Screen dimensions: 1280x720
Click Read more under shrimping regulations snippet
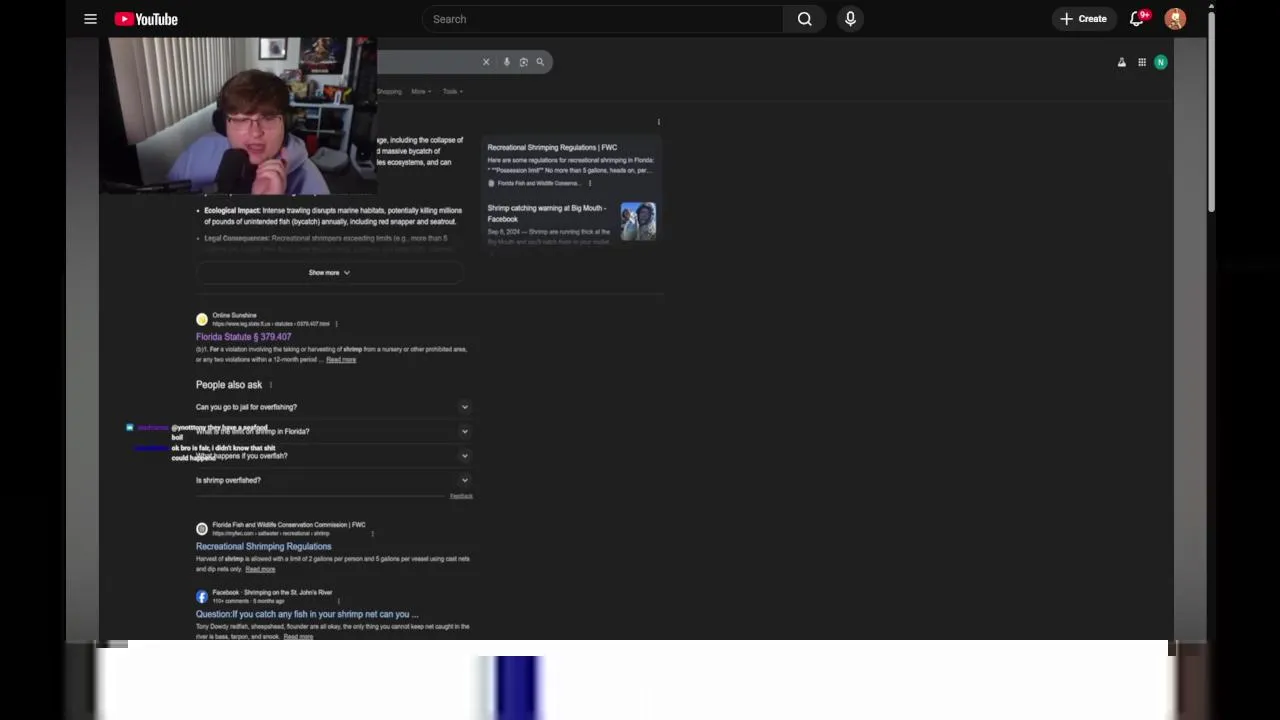pyautogui.click(x=260, y=569)
